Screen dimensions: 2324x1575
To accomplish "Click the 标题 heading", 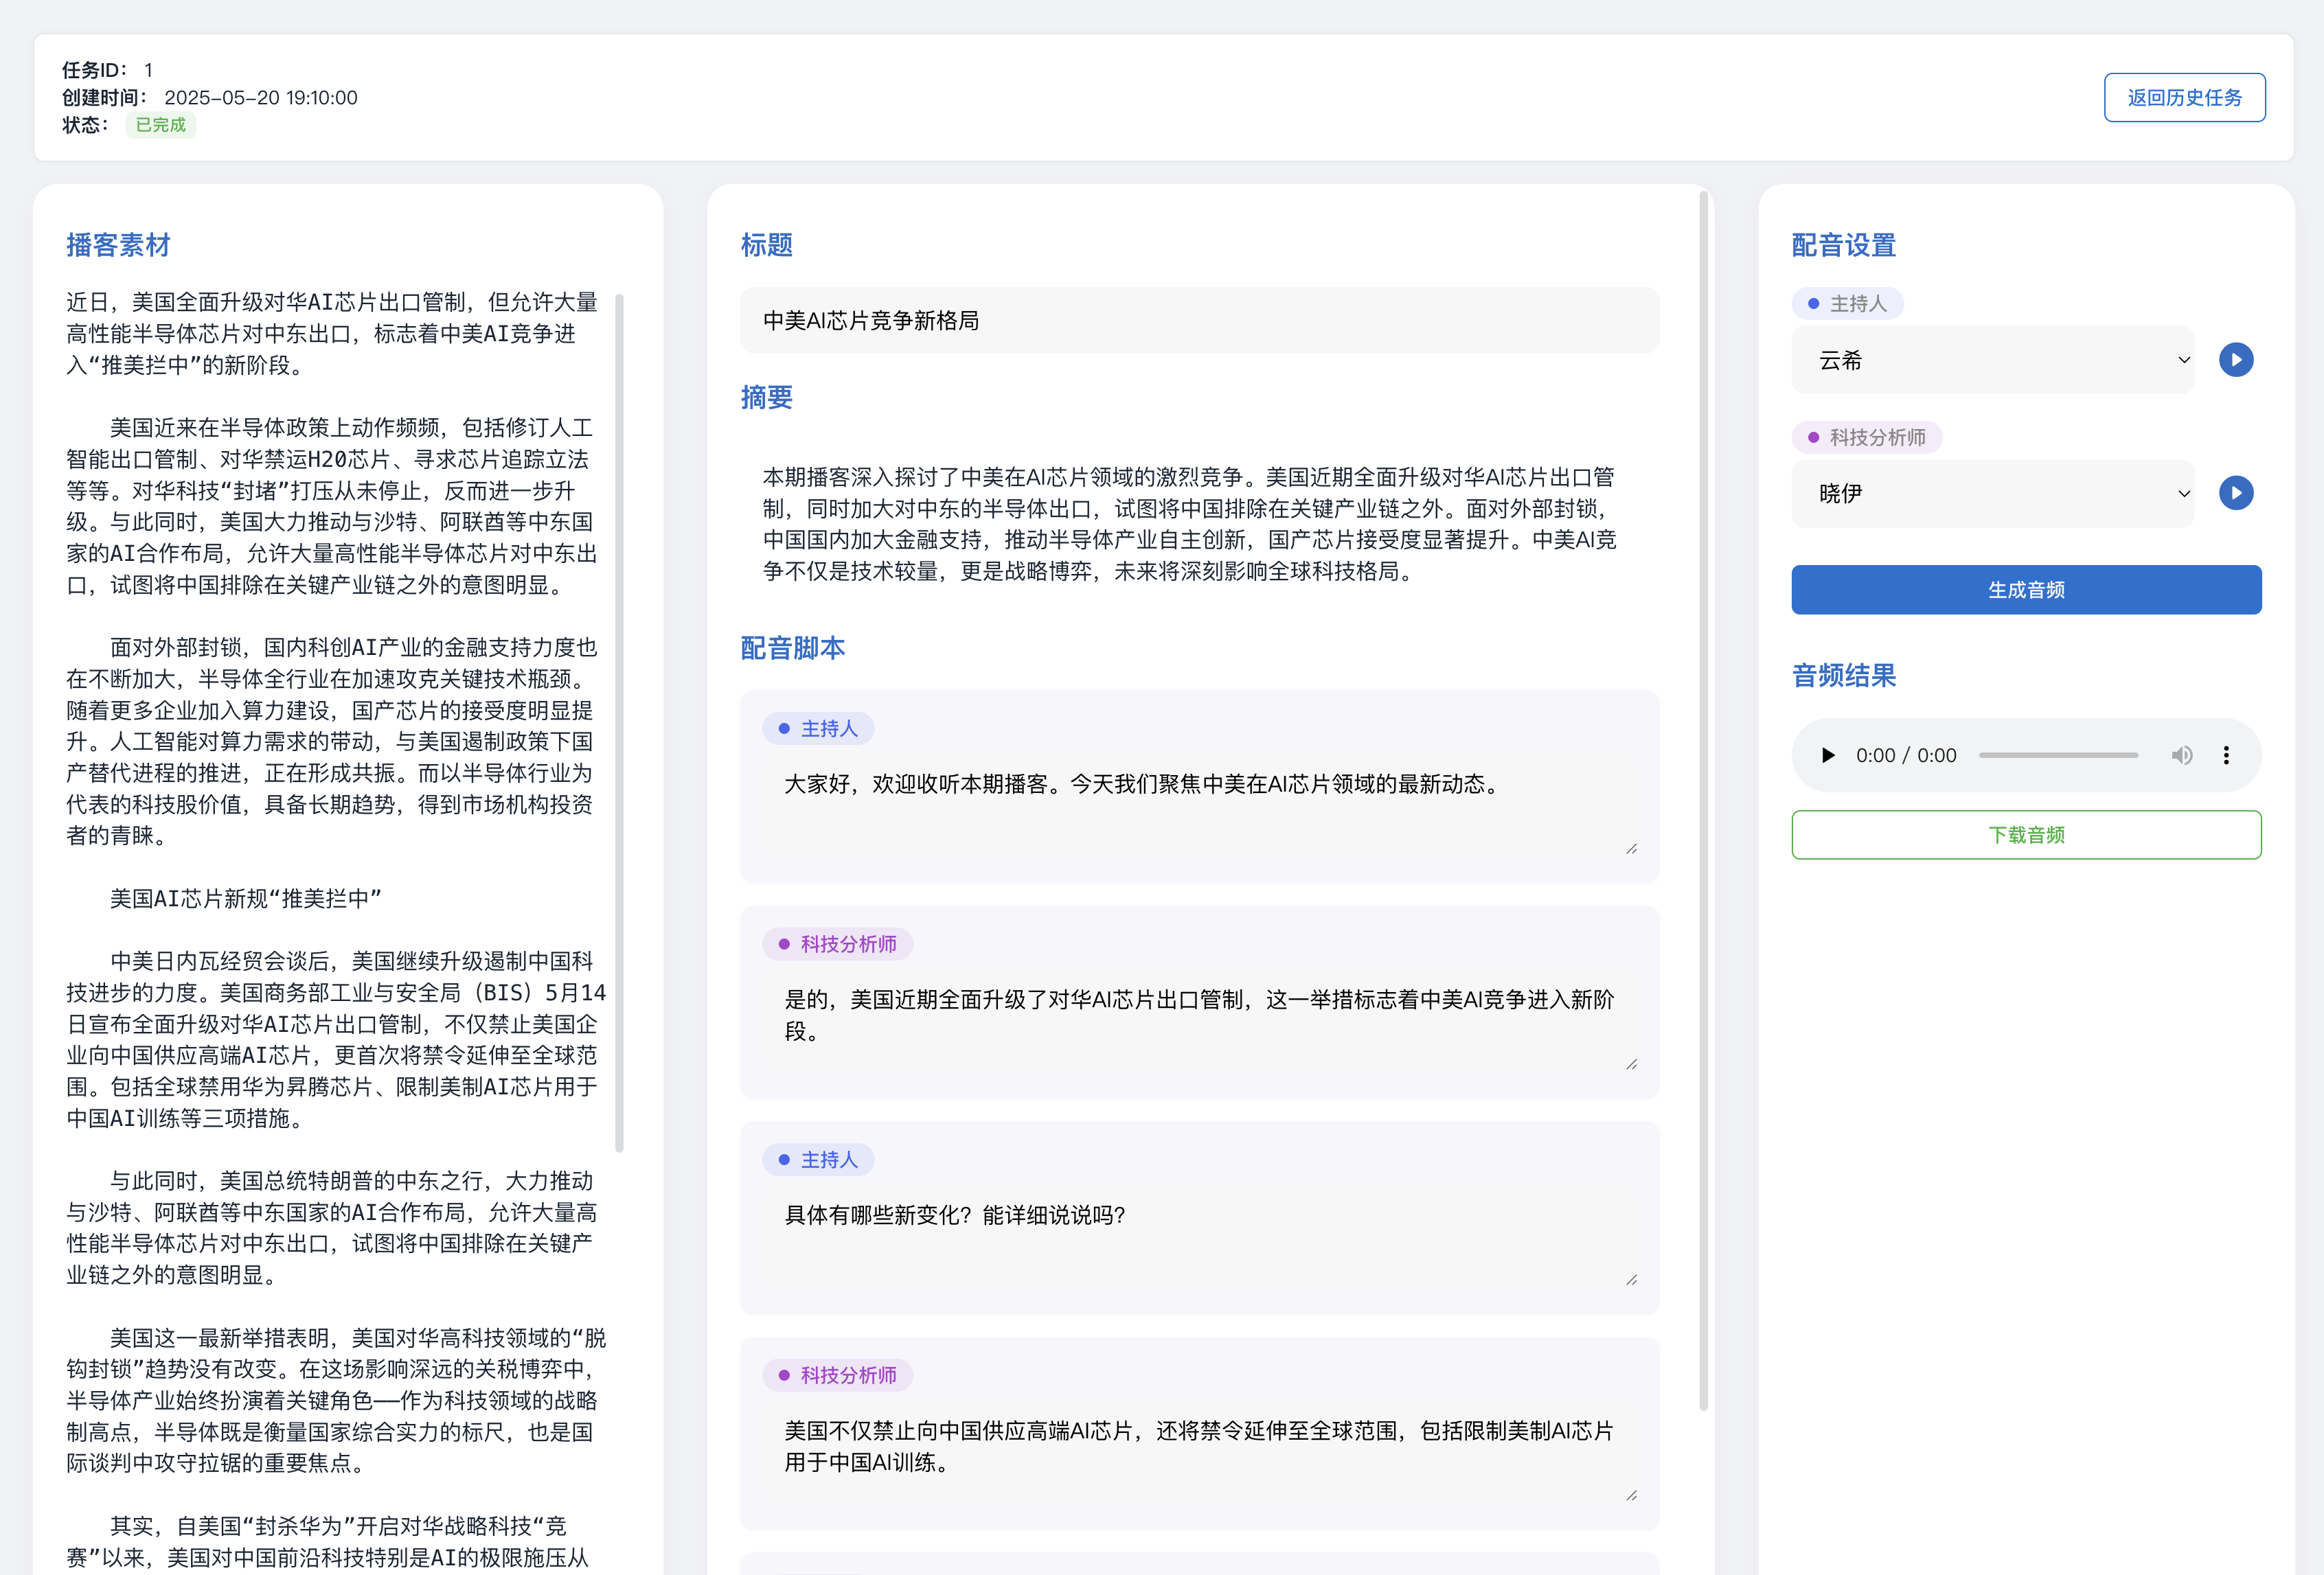I will click(x=767, y=245).
